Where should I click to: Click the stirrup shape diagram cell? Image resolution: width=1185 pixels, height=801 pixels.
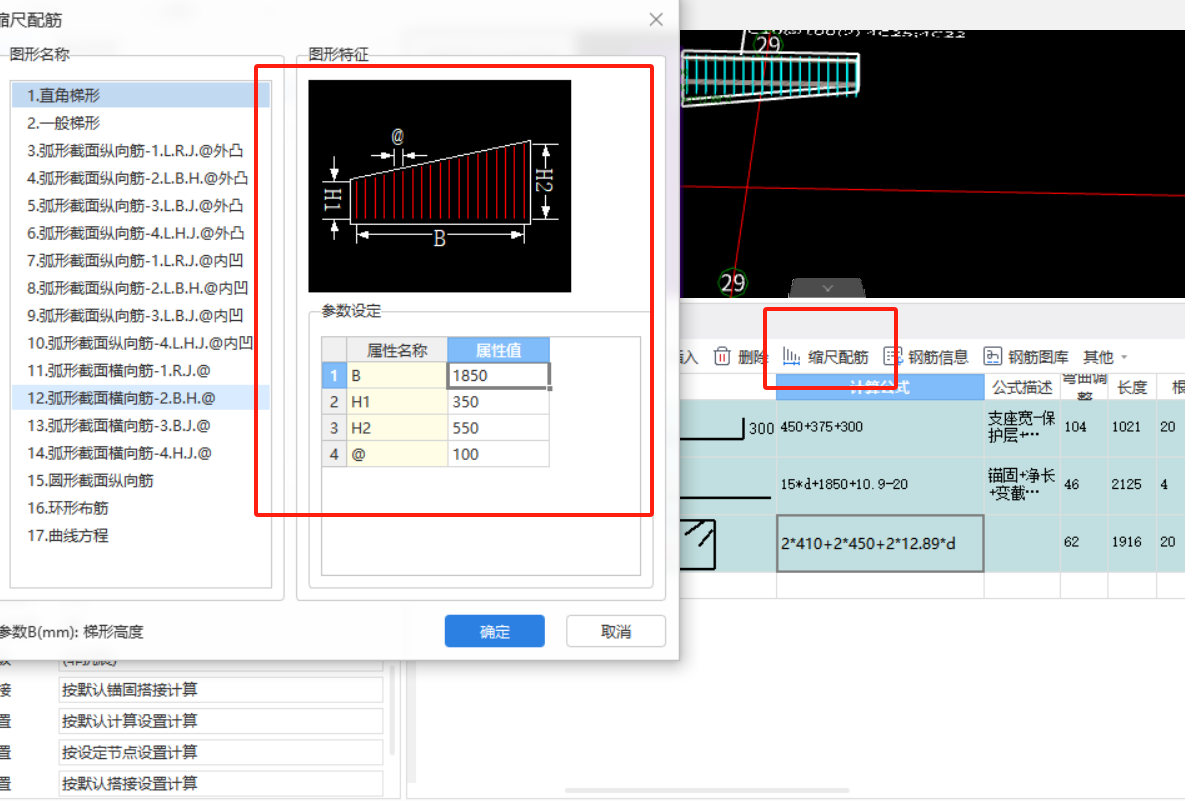[727, 543]
